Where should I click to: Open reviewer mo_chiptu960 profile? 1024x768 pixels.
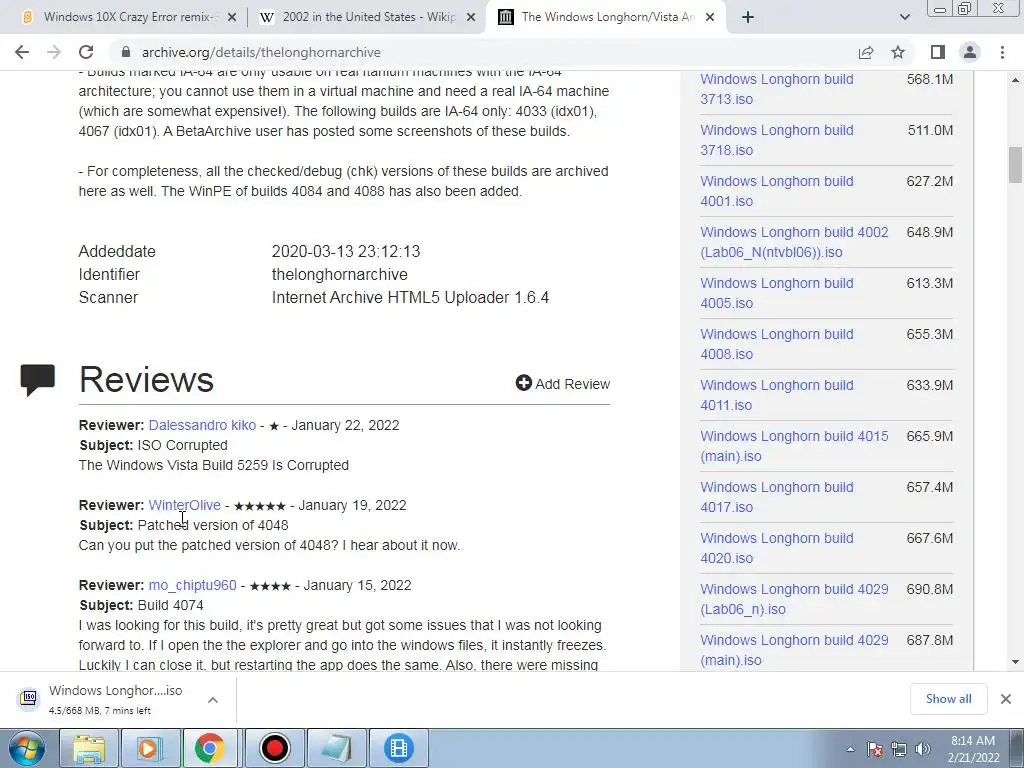[x=192, y=585]
